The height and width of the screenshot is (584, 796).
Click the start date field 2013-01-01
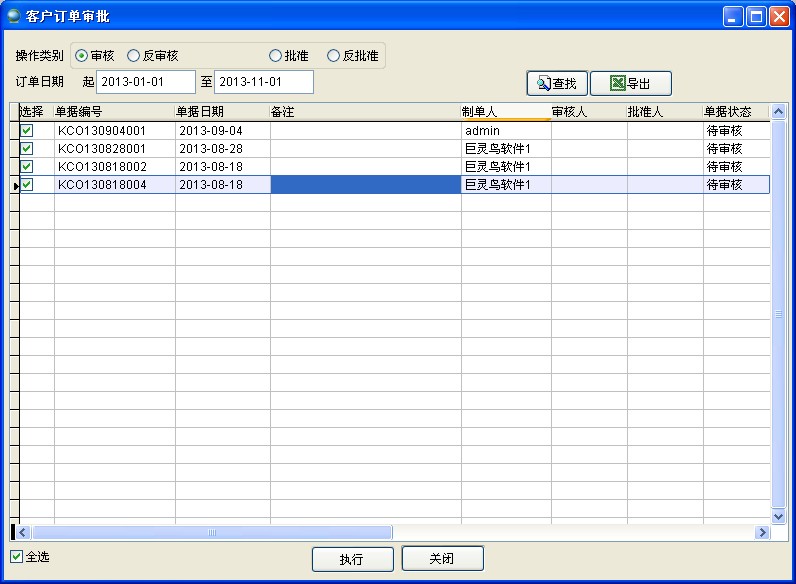[145, 82]
